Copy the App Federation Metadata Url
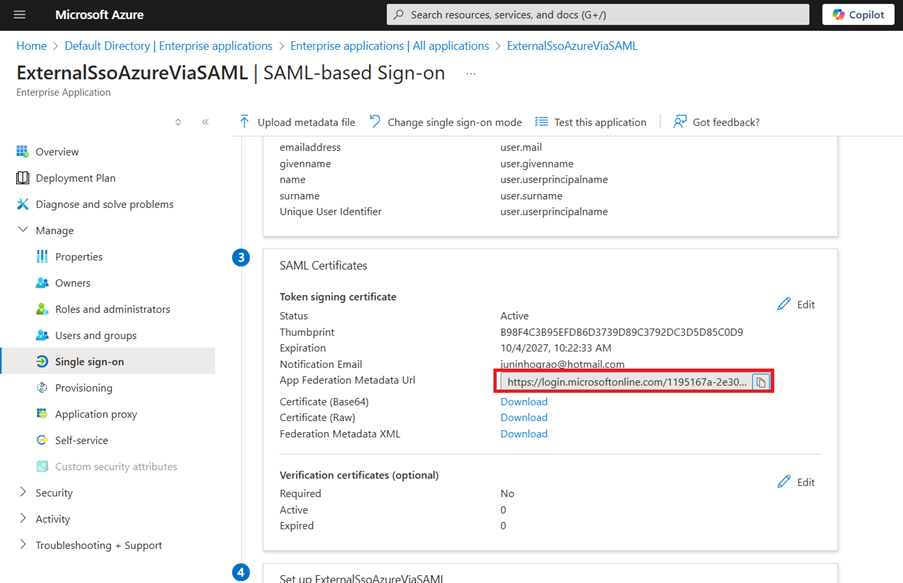 (x=761, y=382)
